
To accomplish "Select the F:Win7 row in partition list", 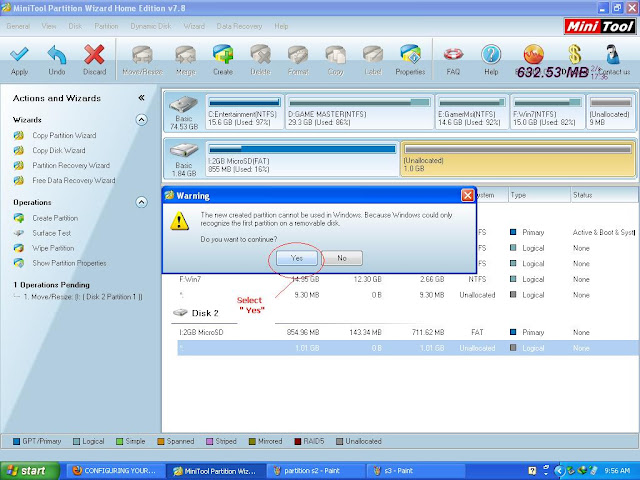I will [406, 279].
